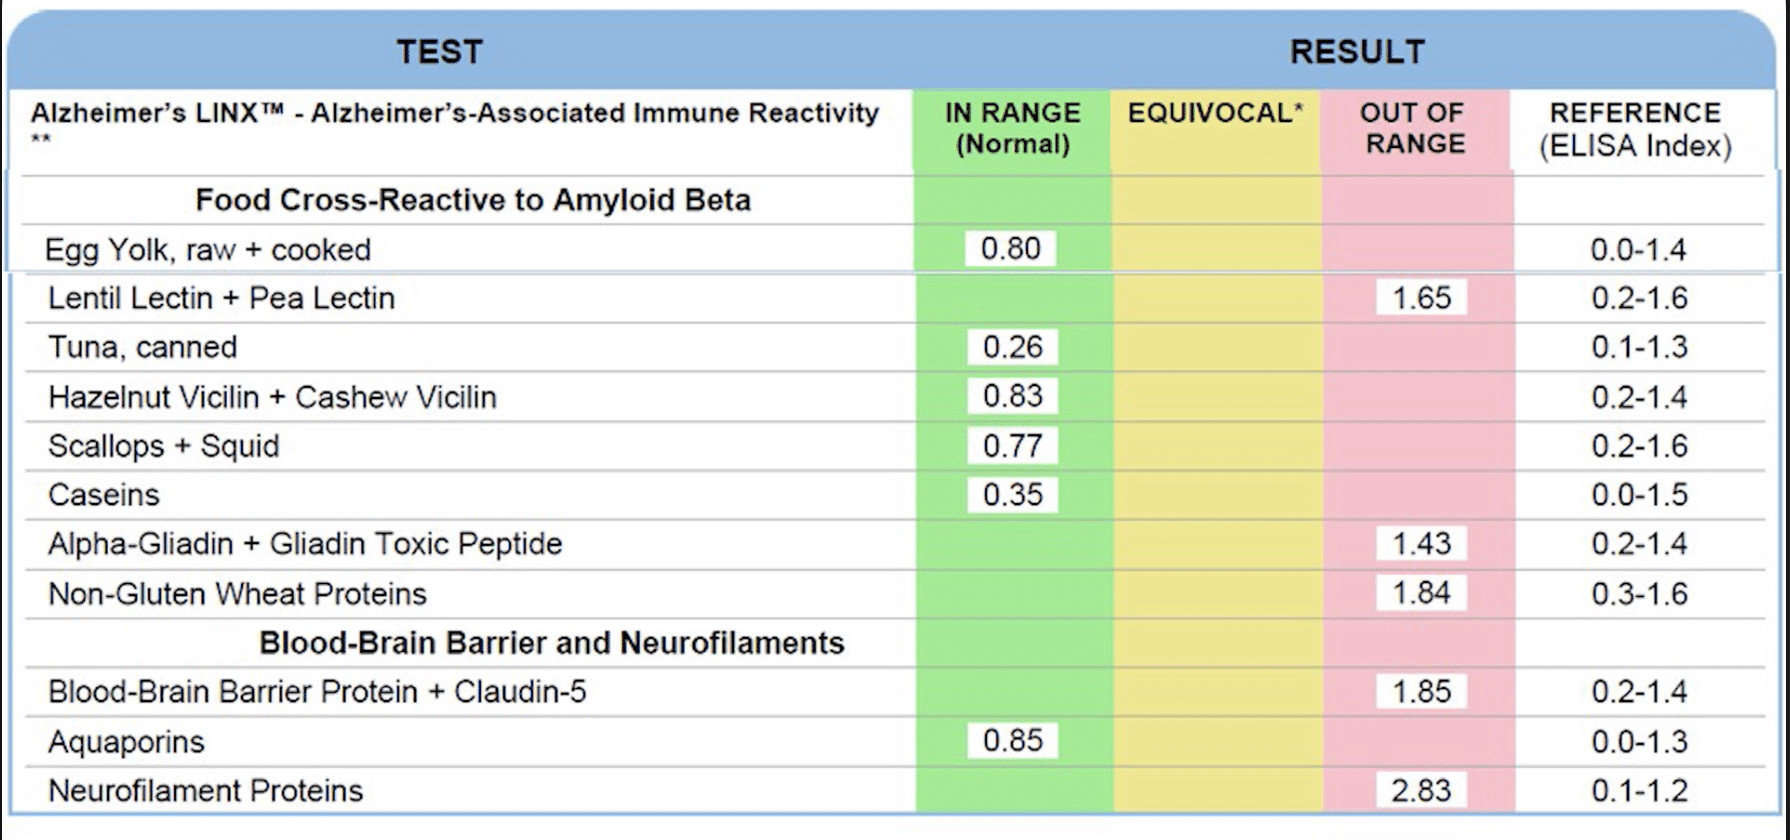Click the REFERENCE (ELISA Index) header
This screenshot has height=840, width=1790.
coord(1635,129)
